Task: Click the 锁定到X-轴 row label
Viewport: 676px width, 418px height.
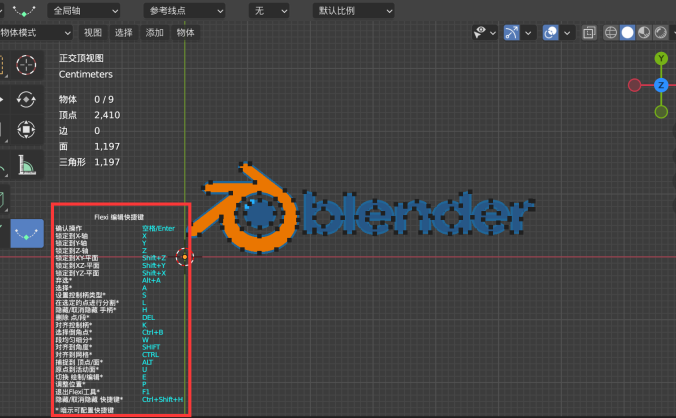Action: point(72,236)
